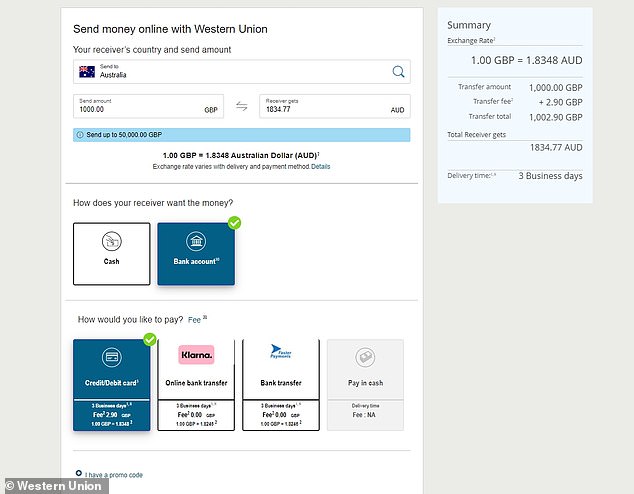Click the Australian flag icon
Image resolution: width=634 pixels, height=494 pixels.
coord(87,72)
